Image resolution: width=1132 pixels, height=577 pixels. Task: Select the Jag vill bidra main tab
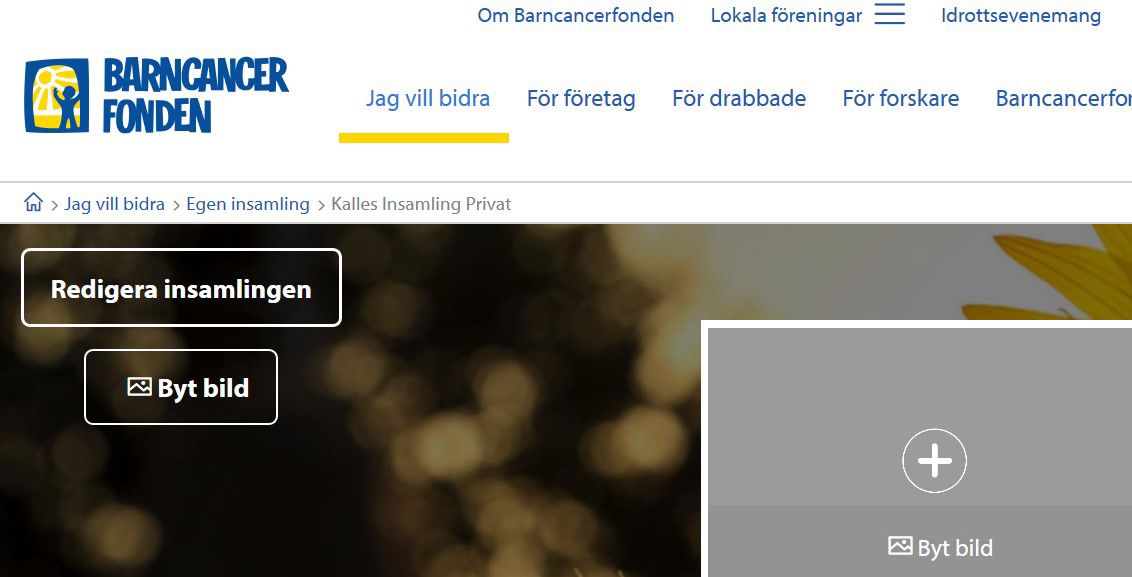[427, 98]
